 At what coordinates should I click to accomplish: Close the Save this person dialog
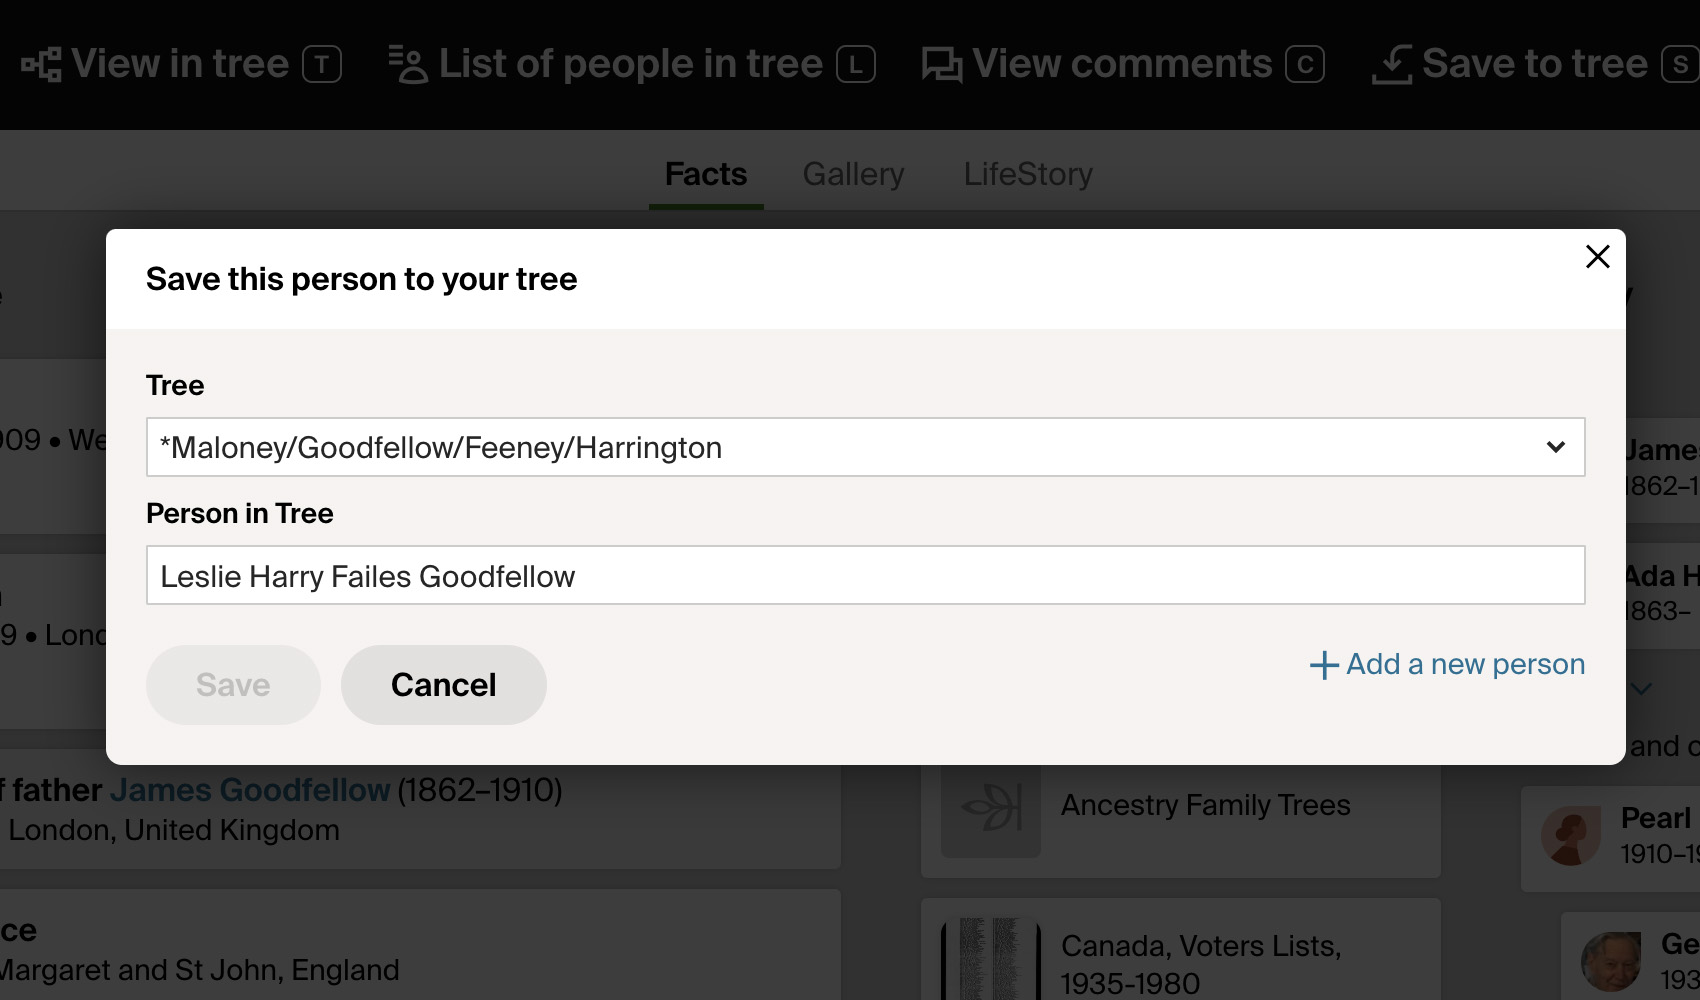tap(1597, 257)
